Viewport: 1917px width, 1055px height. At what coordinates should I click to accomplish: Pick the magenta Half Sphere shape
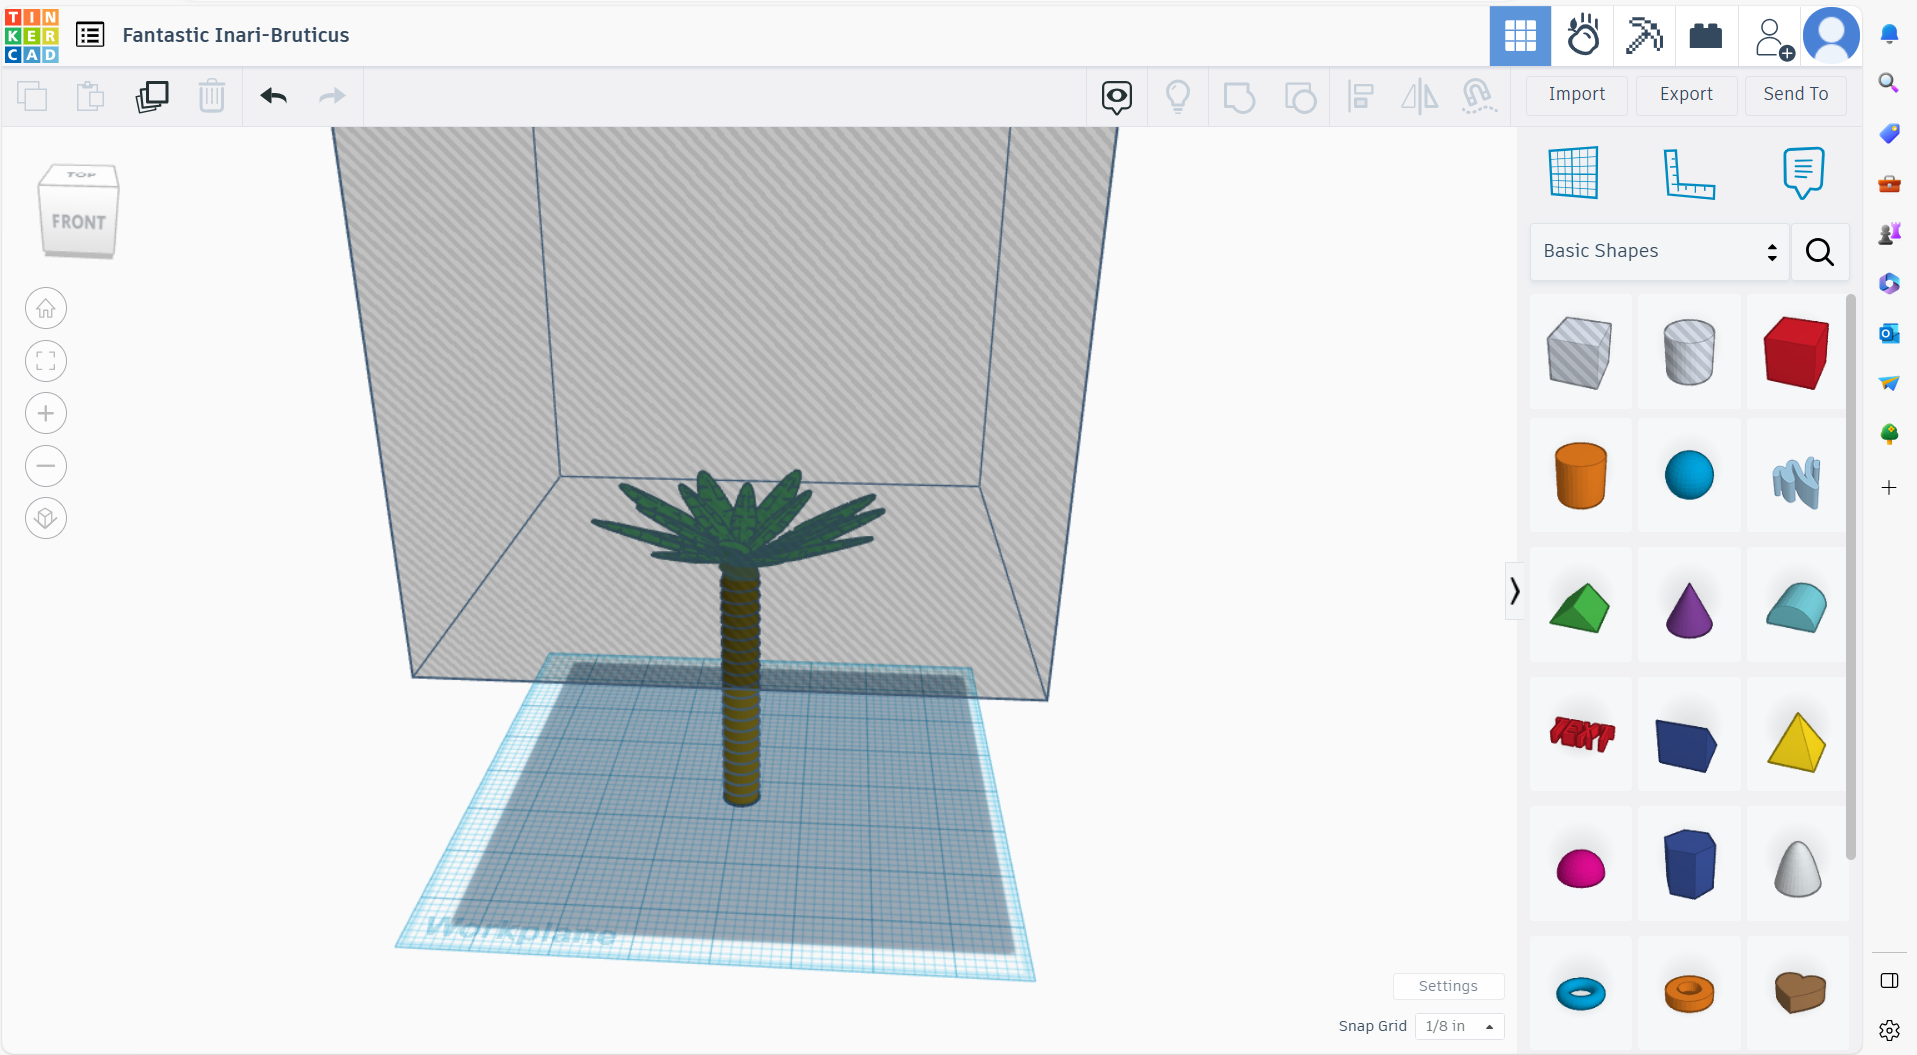tap(1581, 868)
